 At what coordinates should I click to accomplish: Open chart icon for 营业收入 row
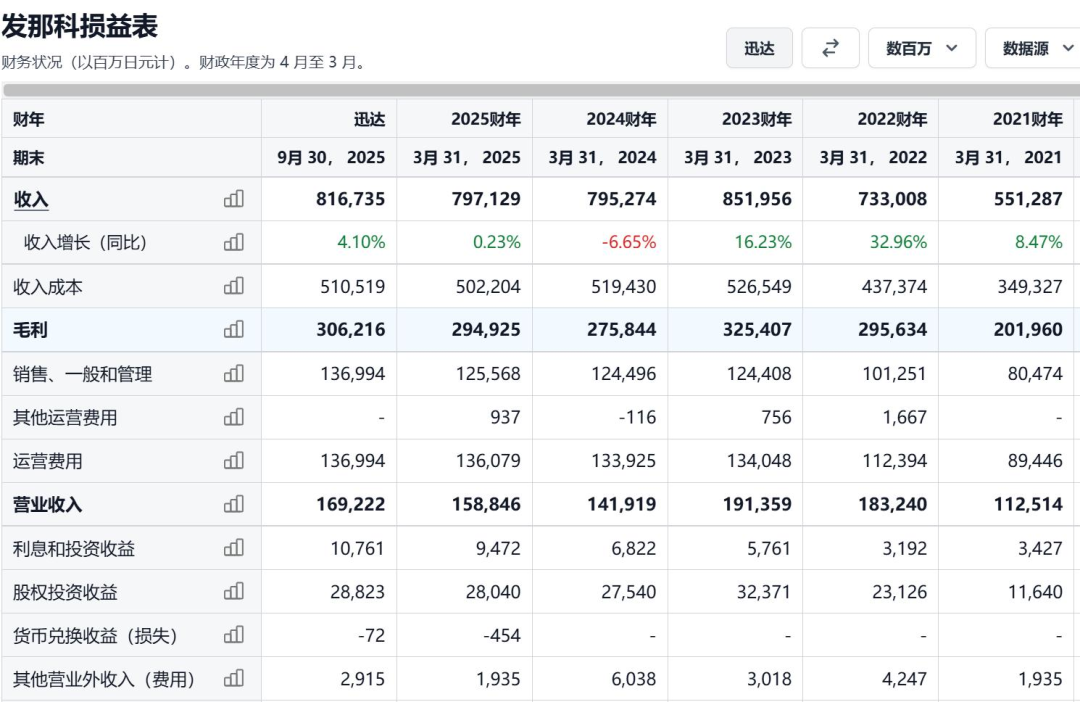point(233,504)
